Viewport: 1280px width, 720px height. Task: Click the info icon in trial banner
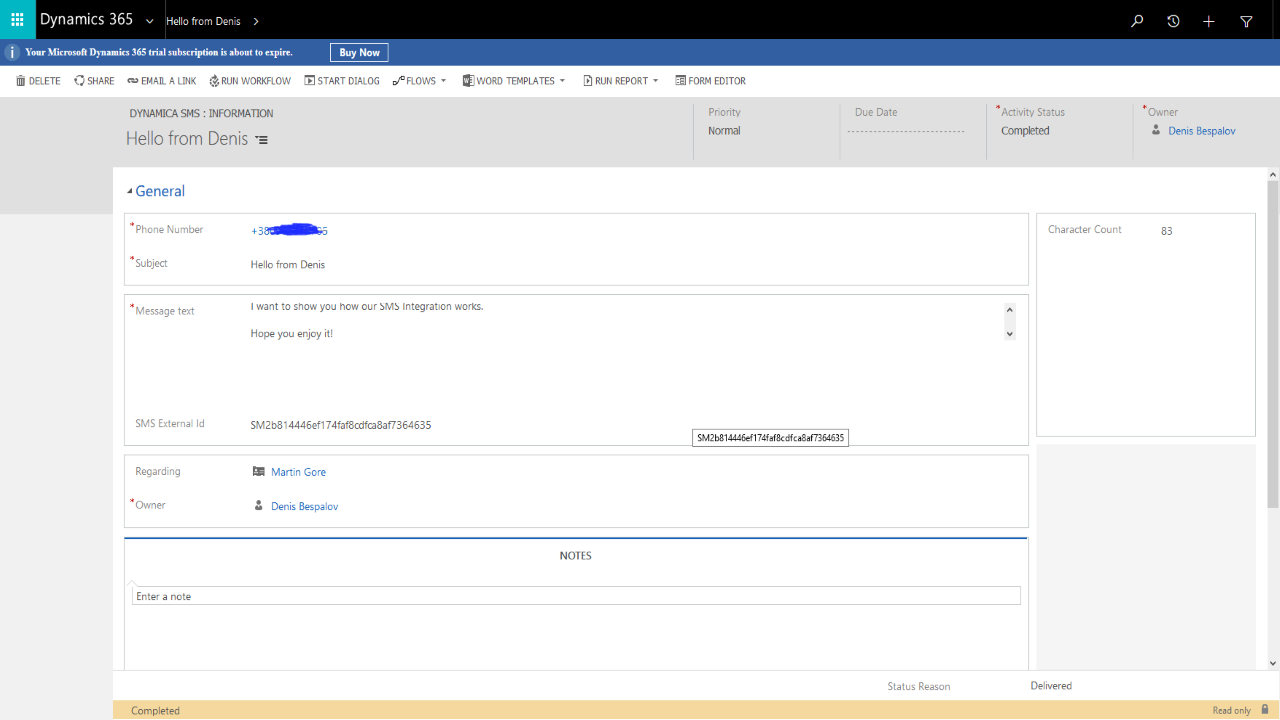pos(13,52)
